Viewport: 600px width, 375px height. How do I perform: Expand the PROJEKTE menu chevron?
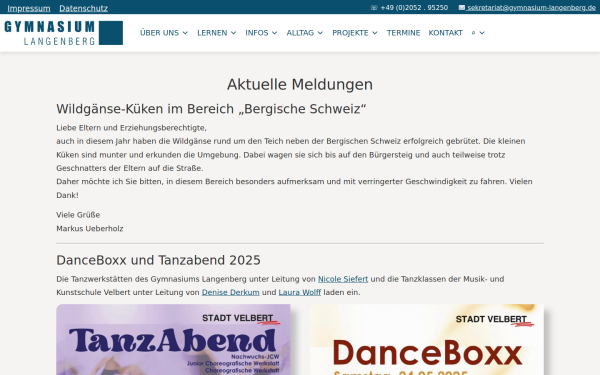coord(375,33)
